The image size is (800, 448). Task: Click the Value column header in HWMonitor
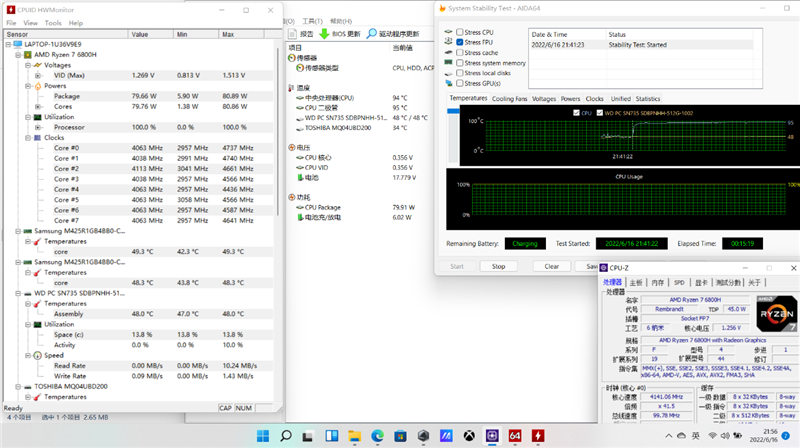[x=150, y=34]
